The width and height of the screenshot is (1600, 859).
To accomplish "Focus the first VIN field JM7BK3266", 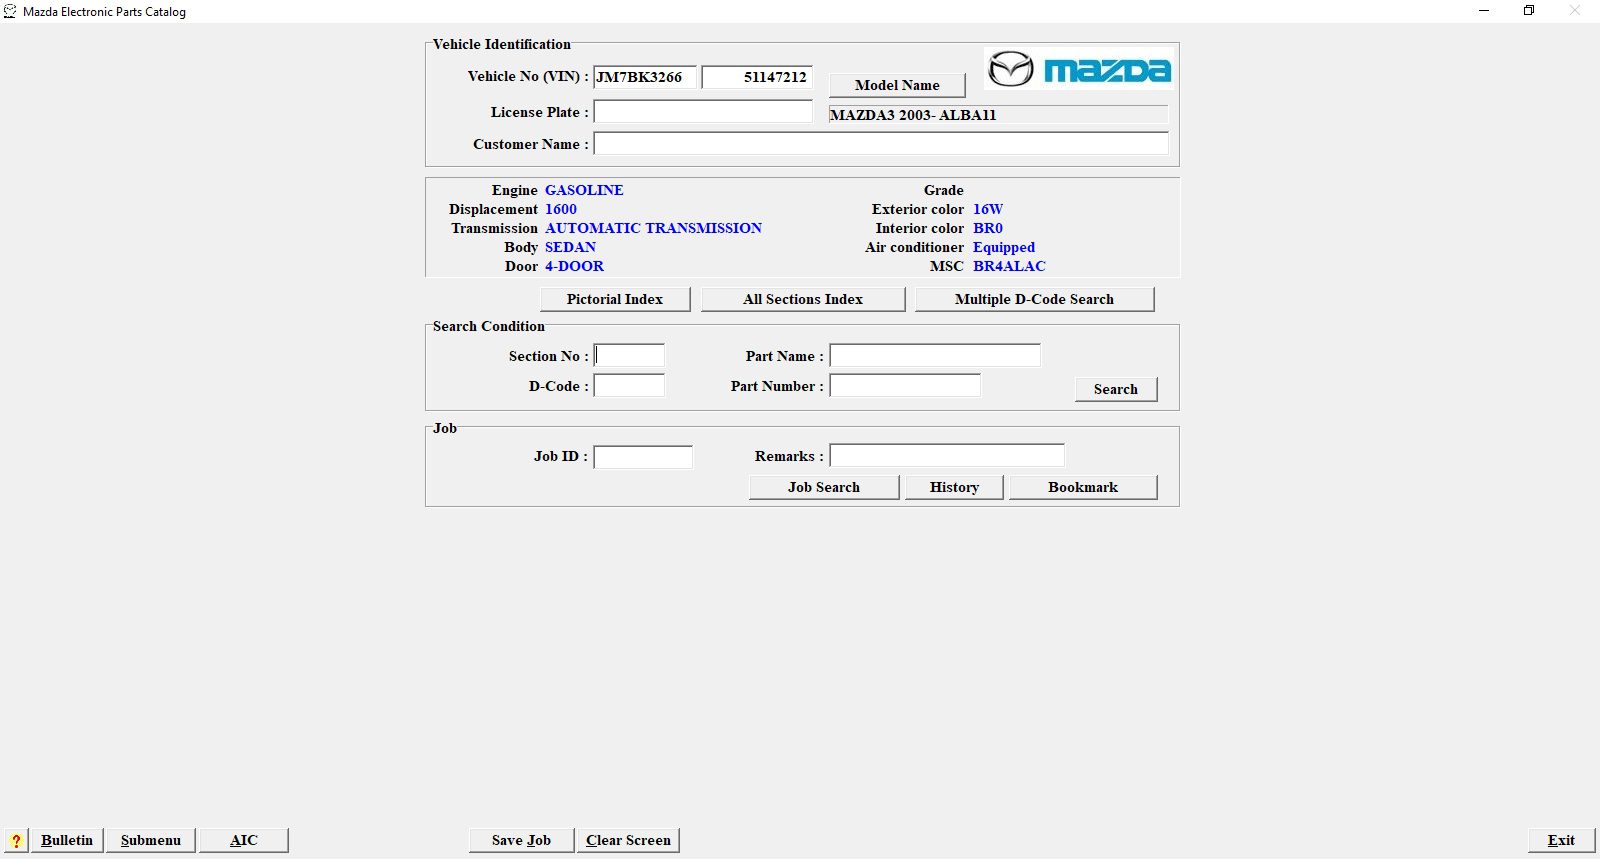I will (645, 77).
